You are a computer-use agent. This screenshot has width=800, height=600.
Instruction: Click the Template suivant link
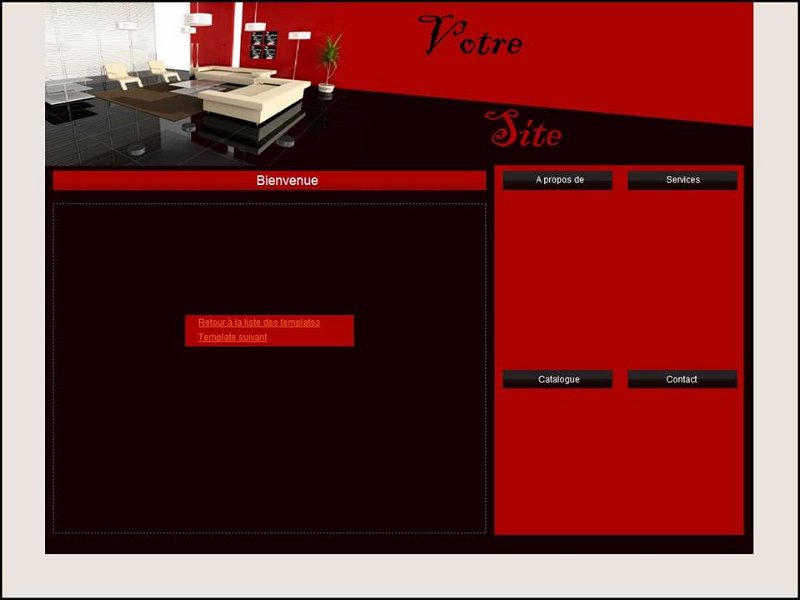232,337
